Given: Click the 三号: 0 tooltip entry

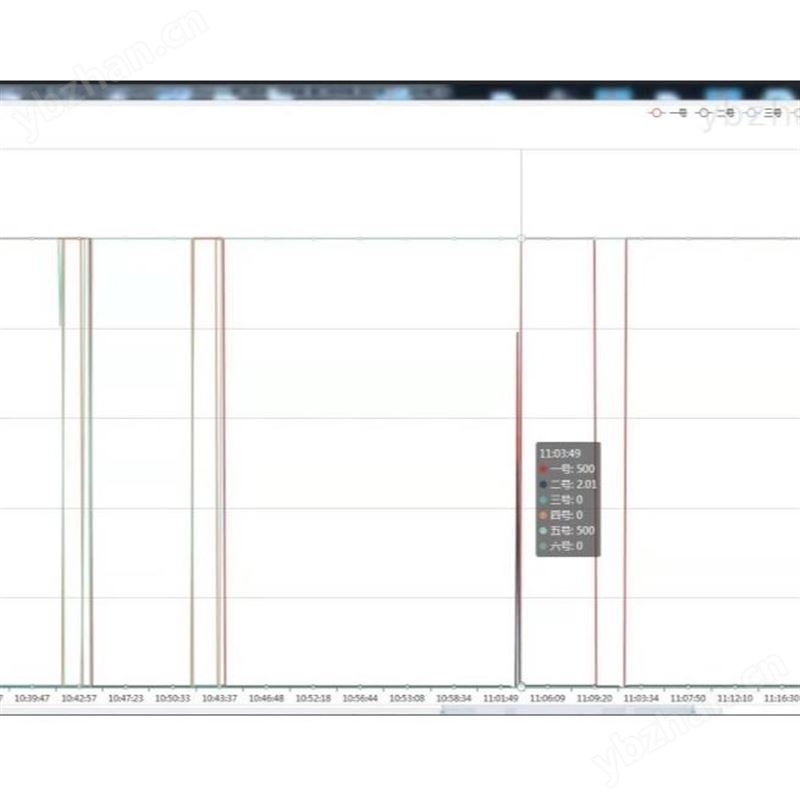Looking at the screenshot, I should click(562, 499).
